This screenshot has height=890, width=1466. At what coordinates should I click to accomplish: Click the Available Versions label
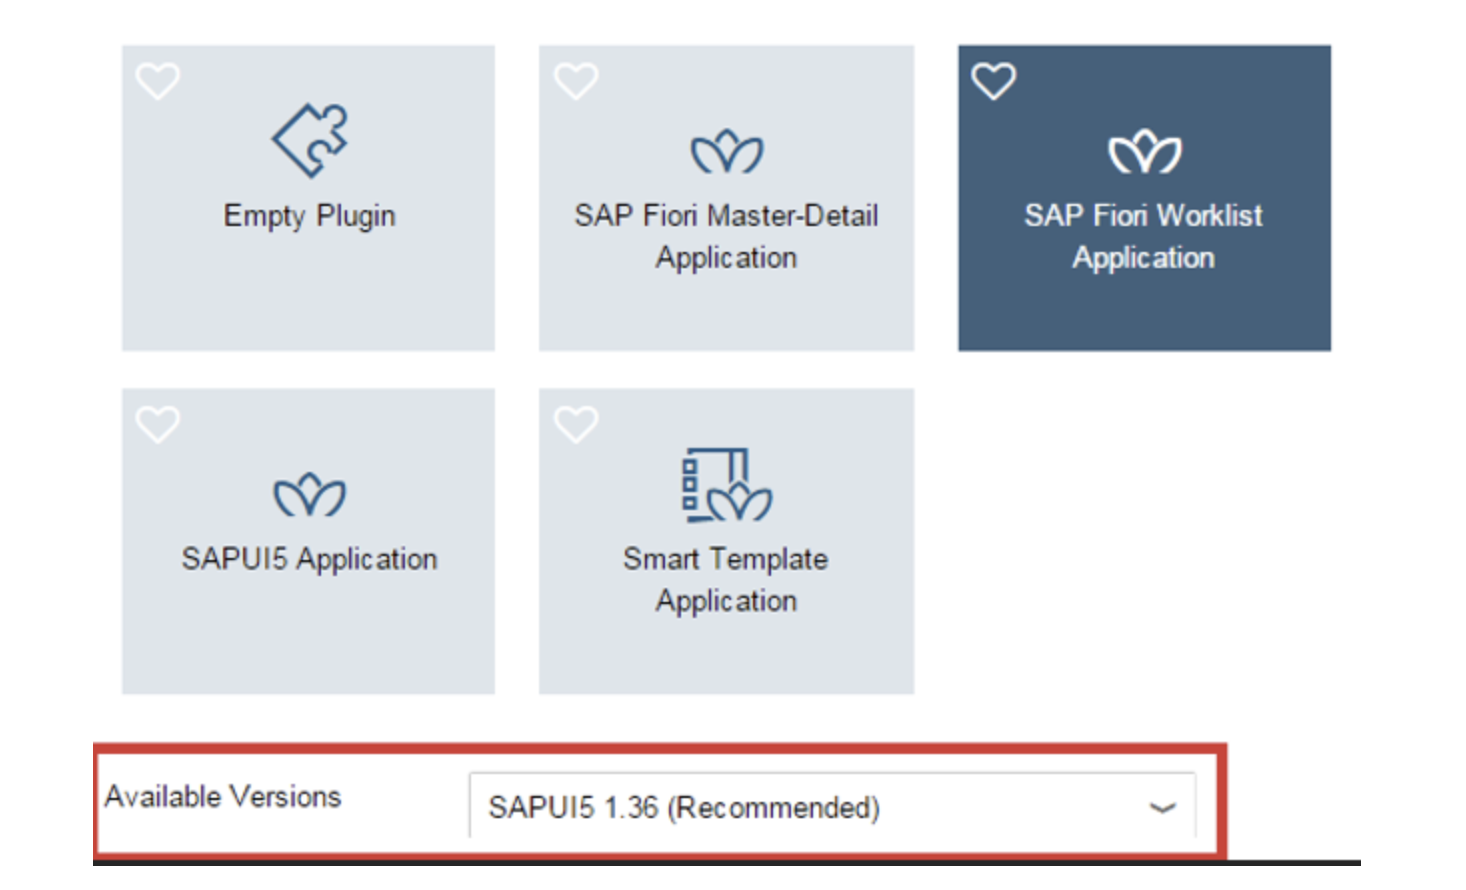(223, 797)
